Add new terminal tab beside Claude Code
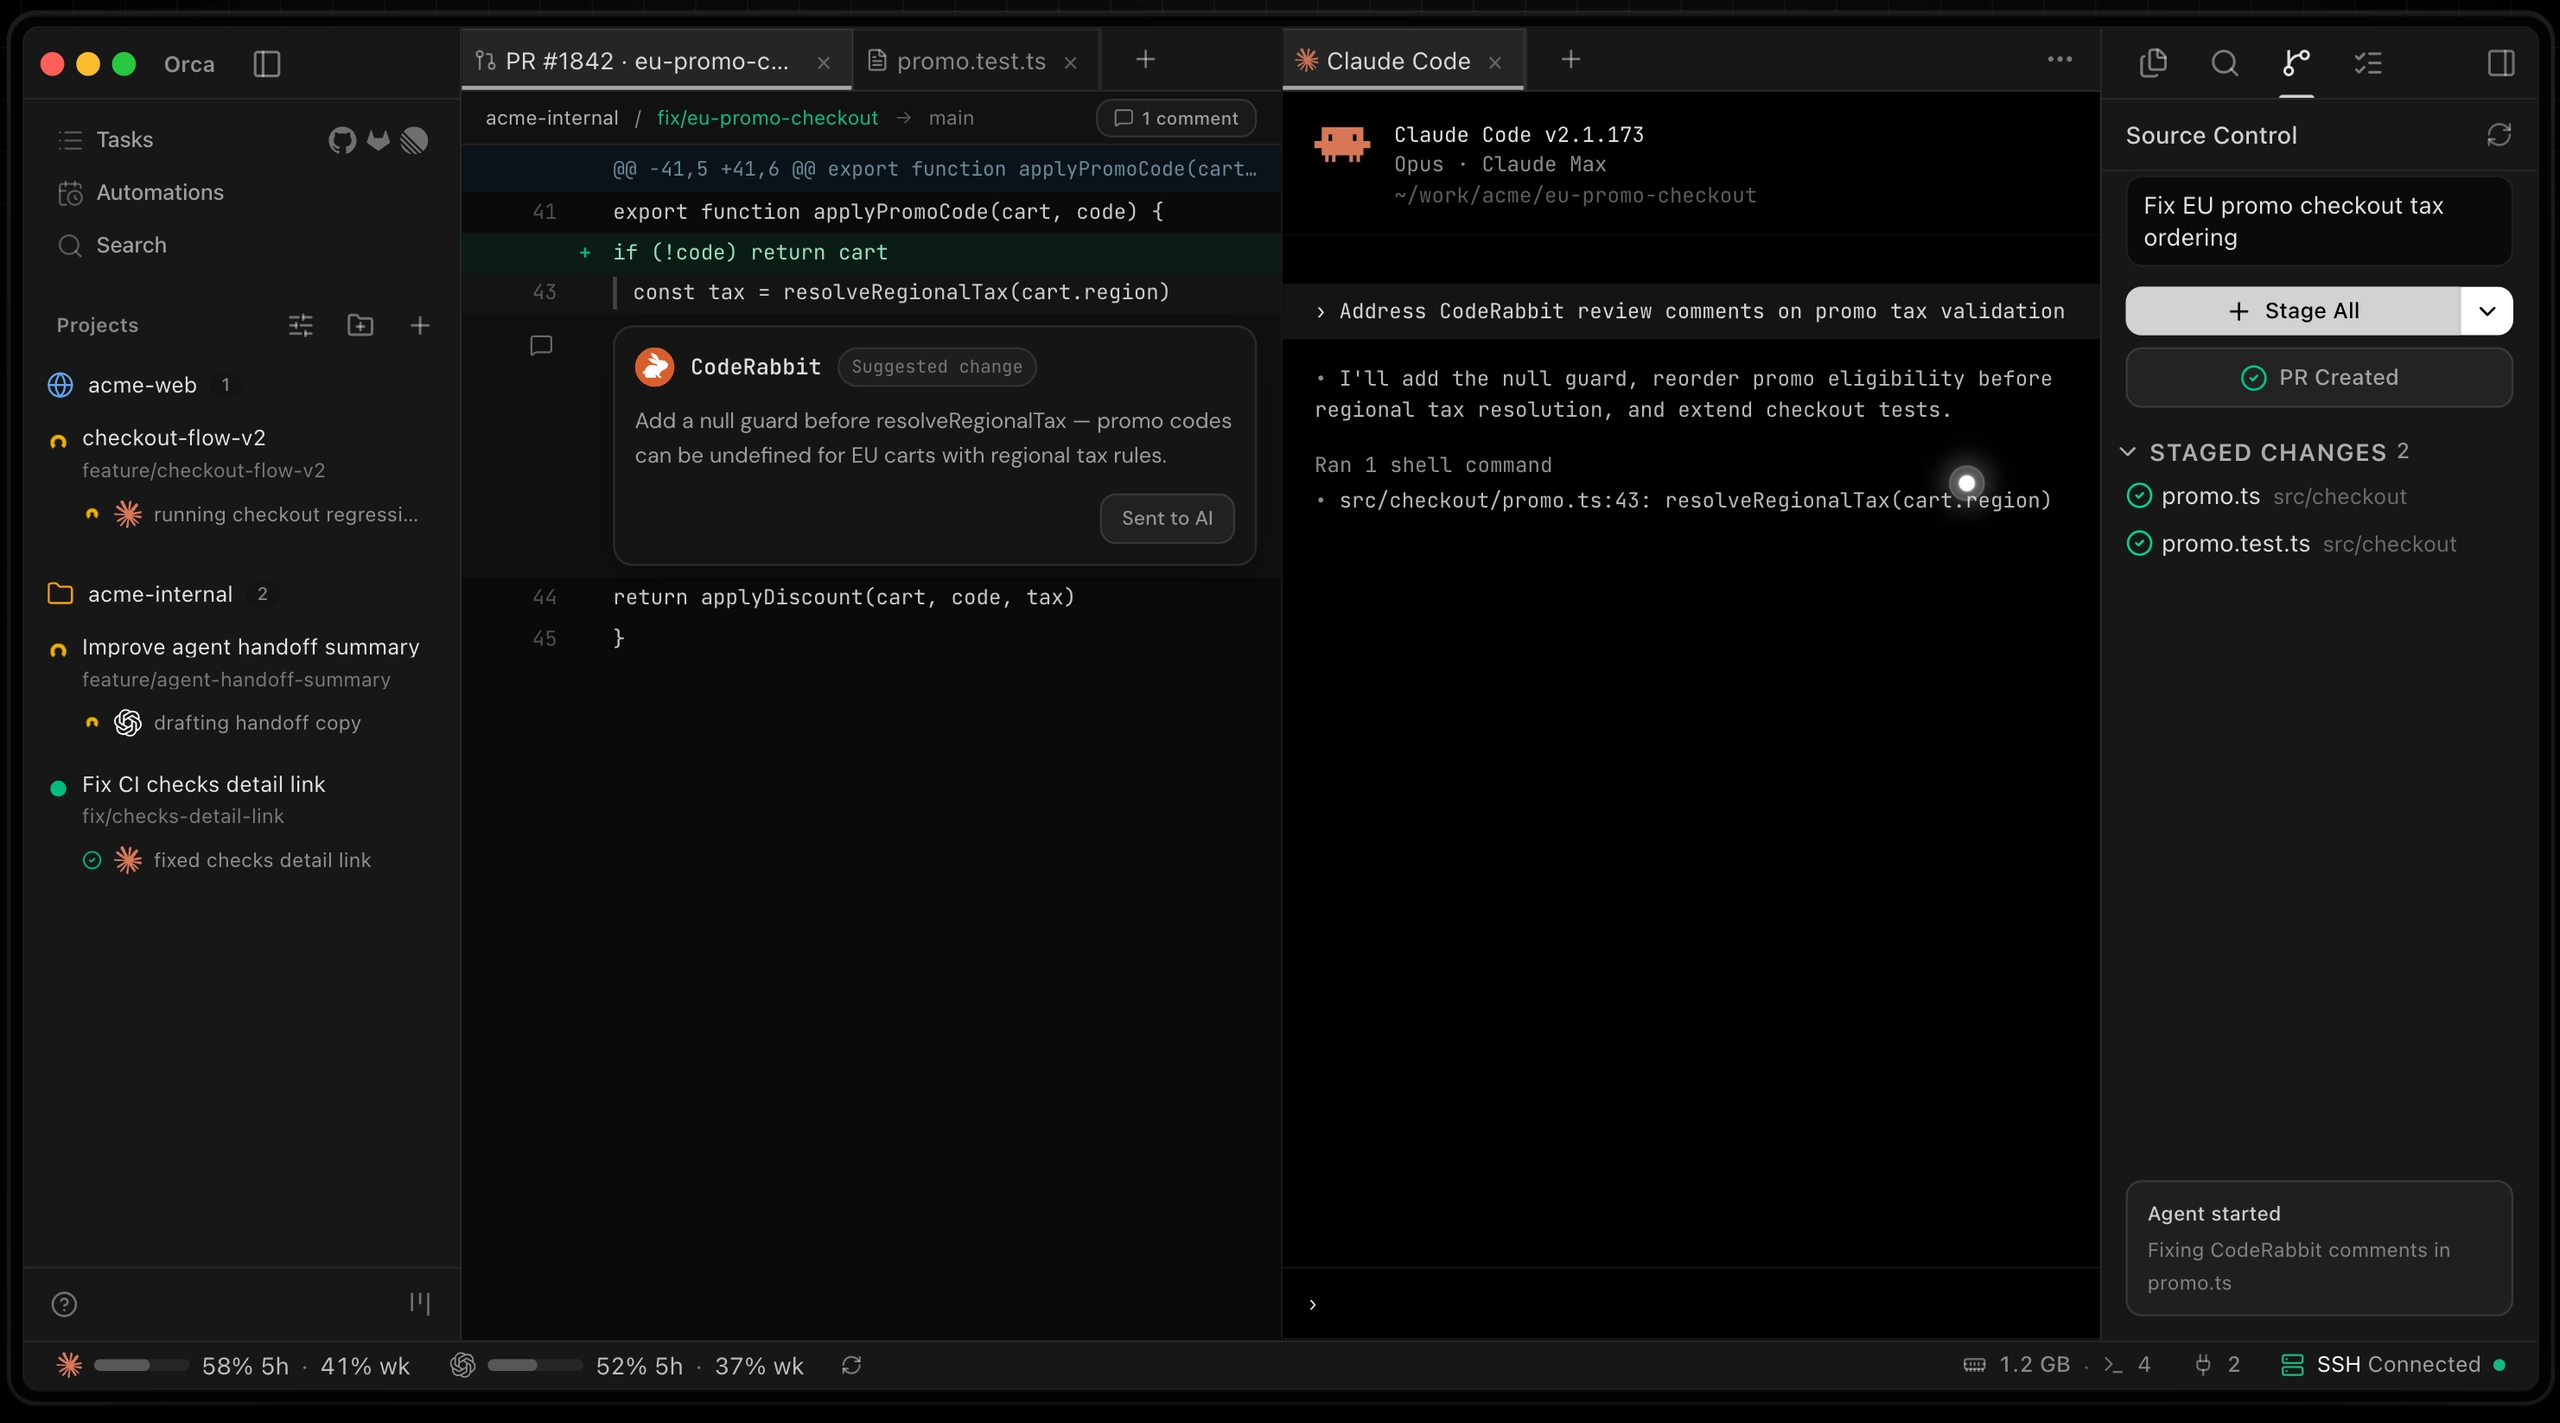The width and height of the screenshot is (2560, 1423). point(1571,60)
